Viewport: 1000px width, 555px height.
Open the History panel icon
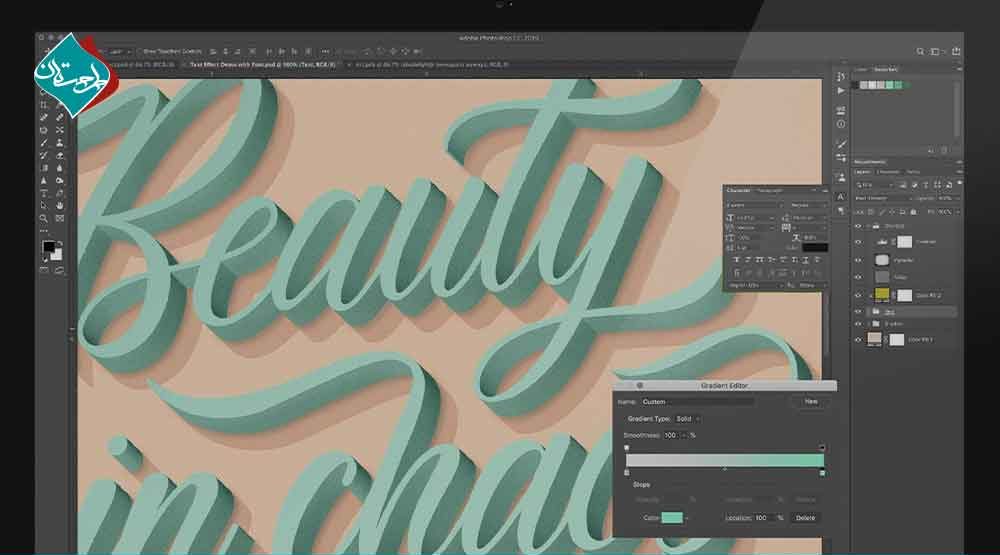tap(841, 77)
